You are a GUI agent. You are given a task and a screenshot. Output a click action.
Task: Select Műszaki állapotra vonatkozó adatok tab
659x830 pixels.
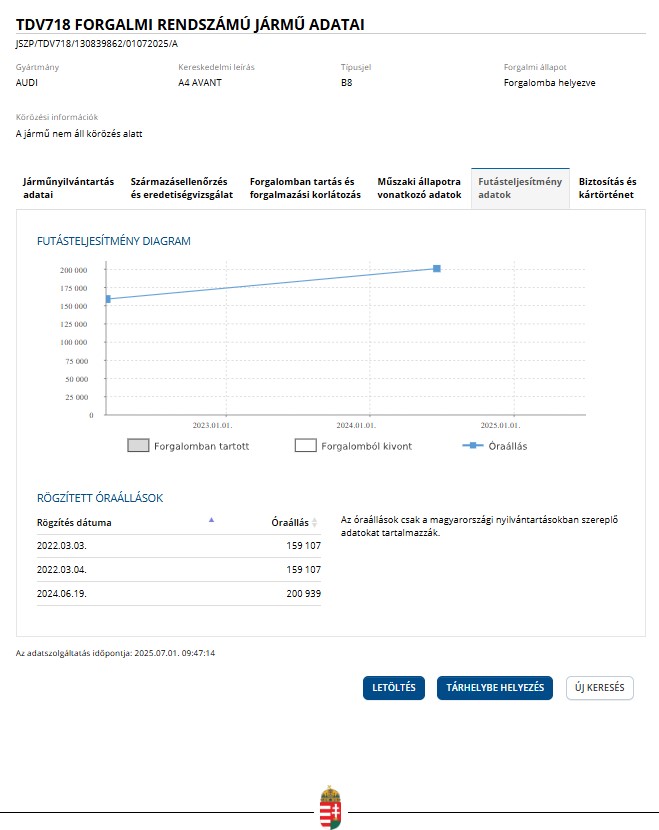tap(419, 188)
